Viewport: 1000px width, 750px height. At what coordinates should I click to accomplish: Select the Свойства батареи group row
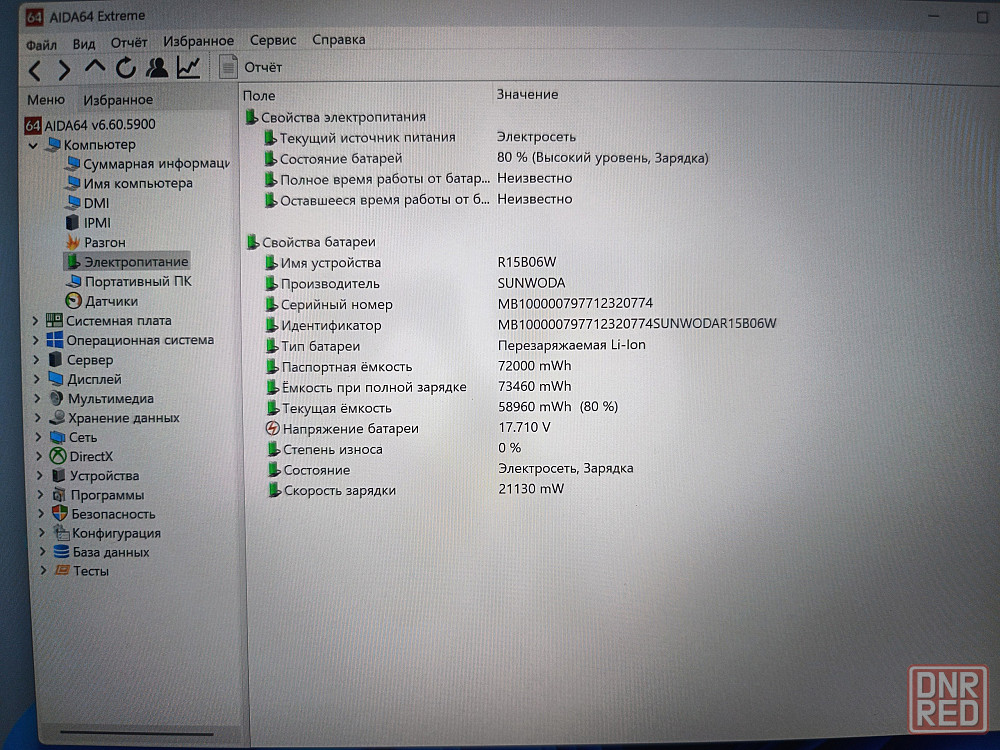pyautogui.click(x=311, y=242)
